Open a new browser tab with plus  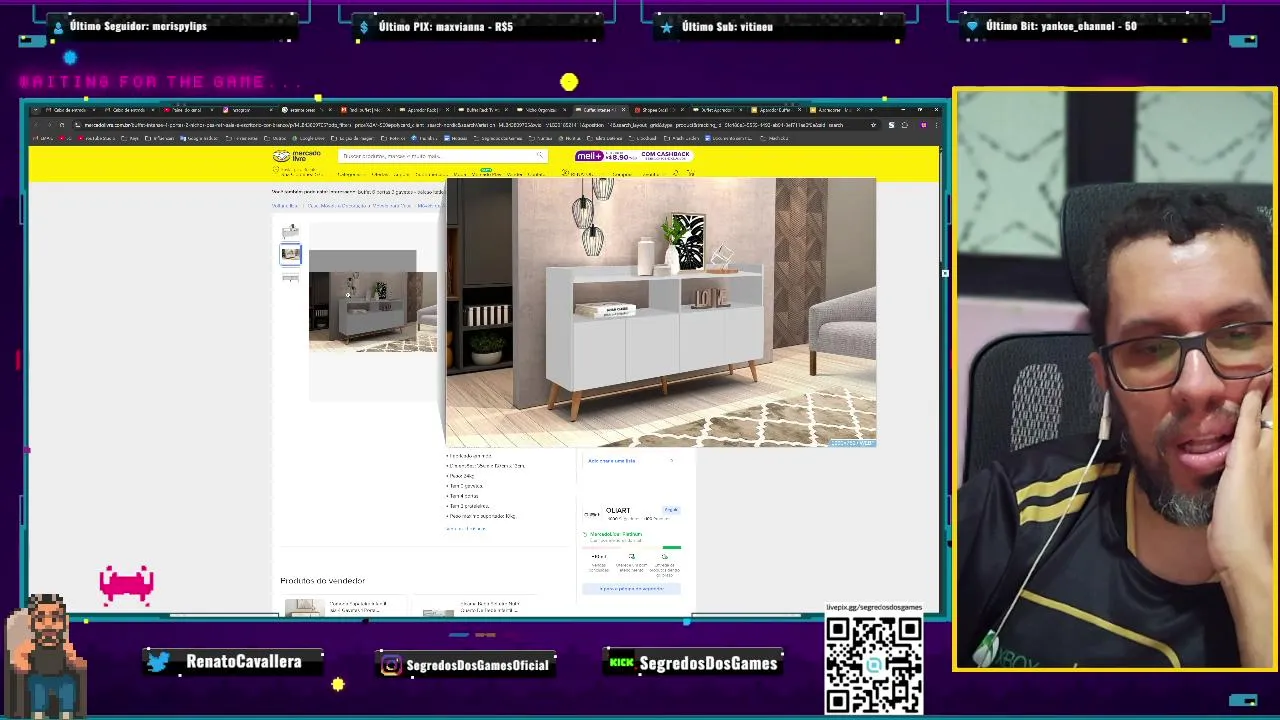pyautogui.click(x=870, y=110)
